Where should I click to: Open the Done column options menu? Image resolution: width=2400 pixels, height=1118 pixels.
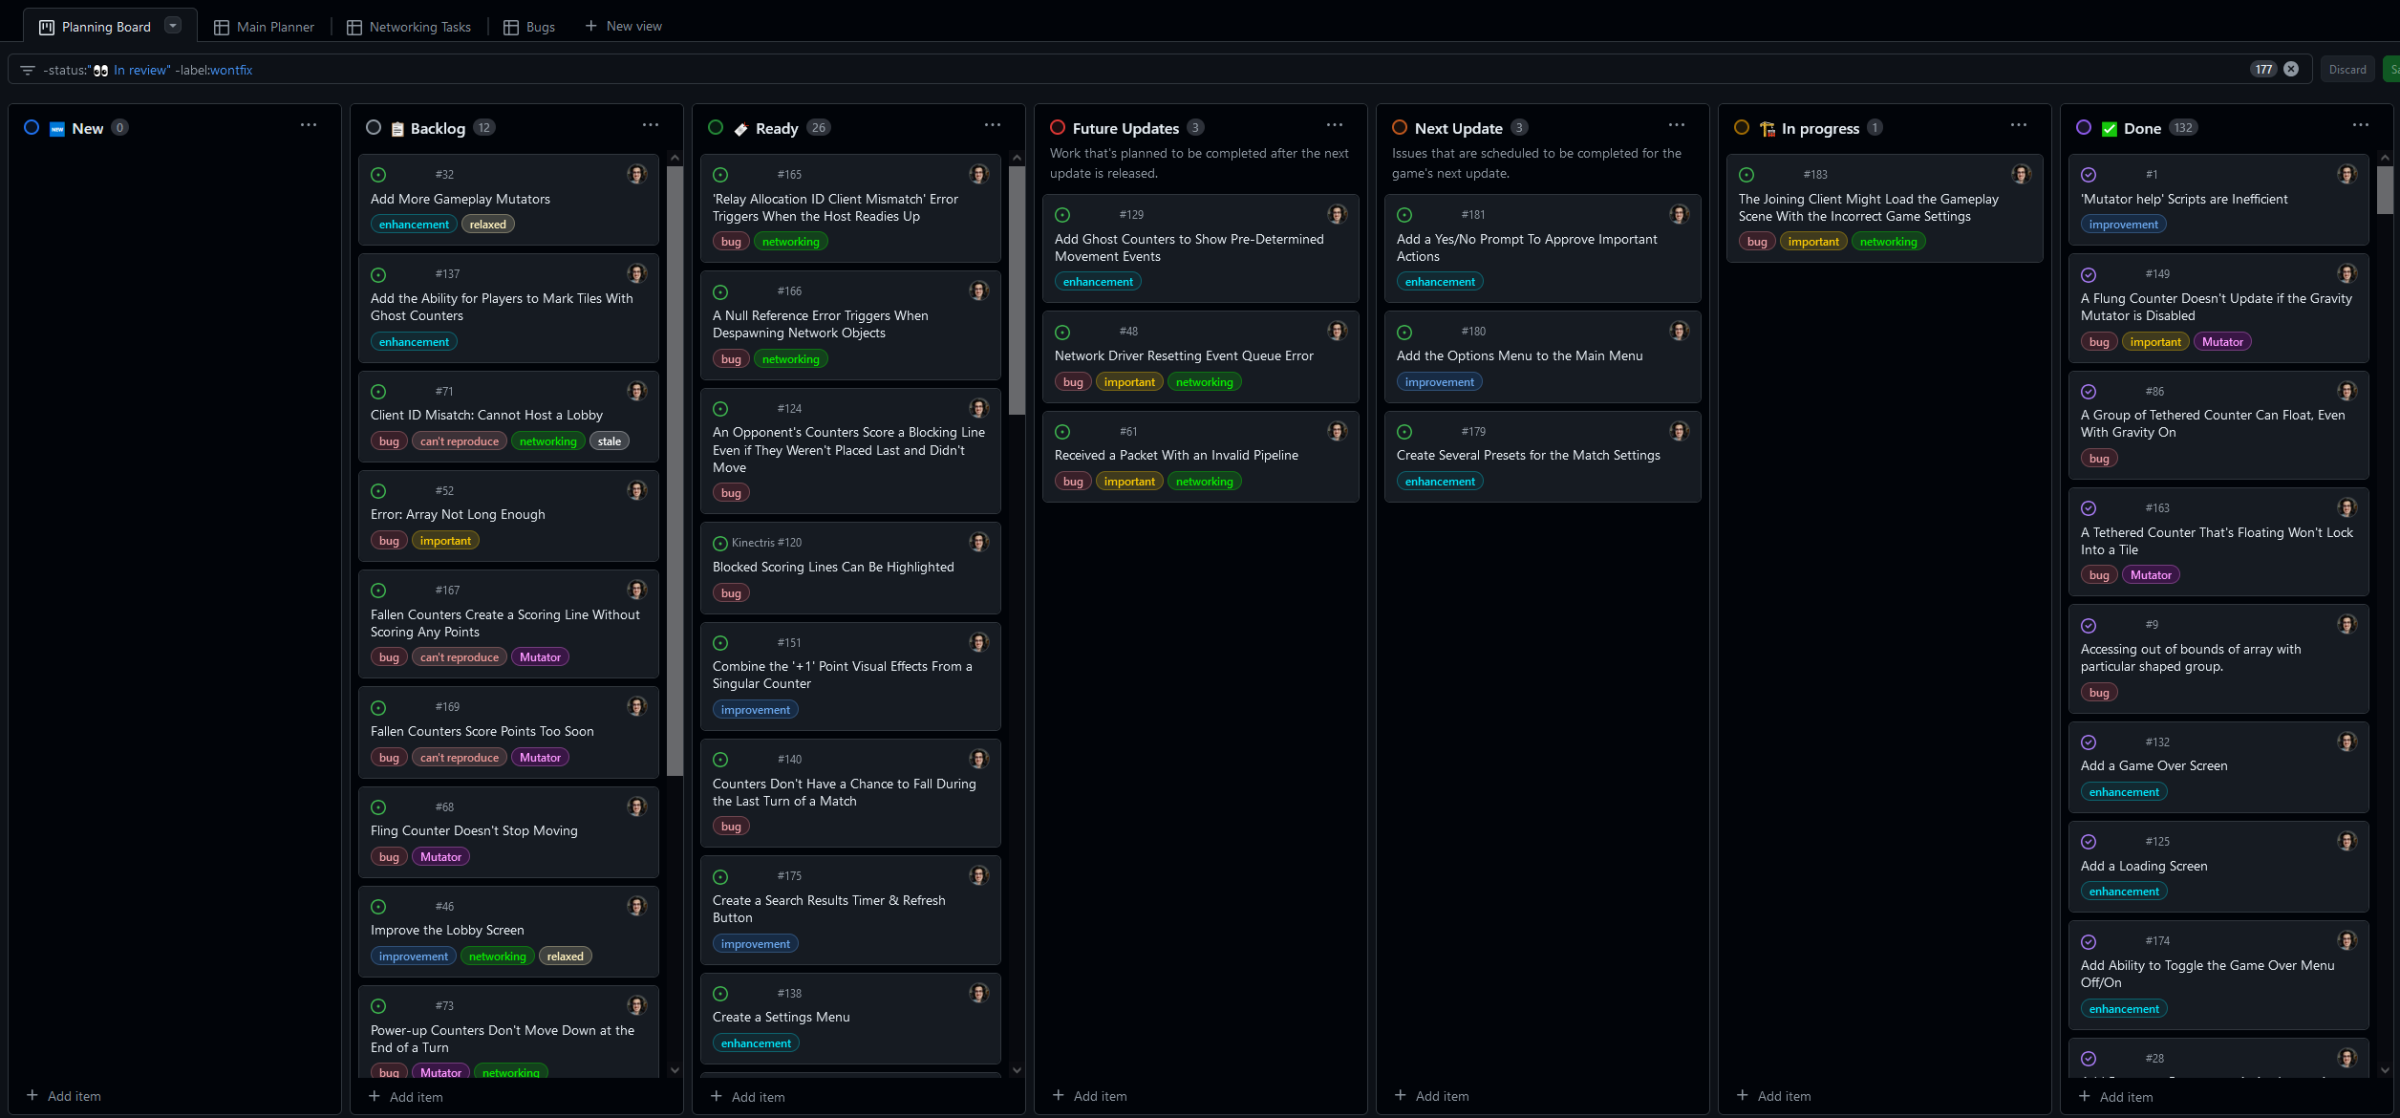pos(2360,124)
